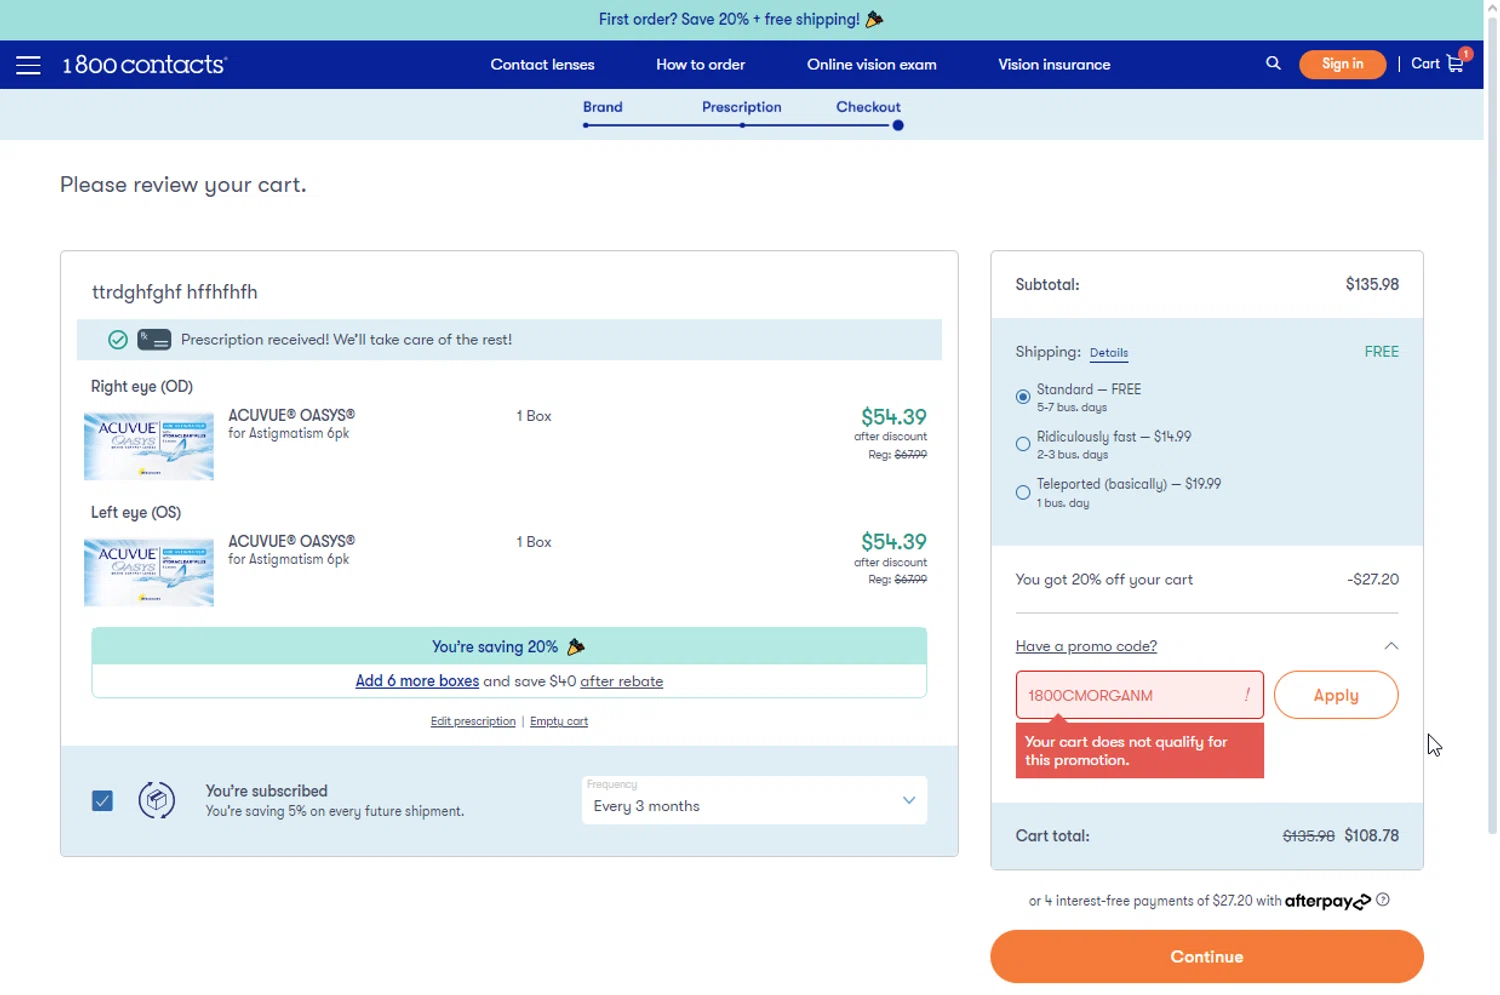
Task: Open How to order menu
Action: tap(700, 64)
